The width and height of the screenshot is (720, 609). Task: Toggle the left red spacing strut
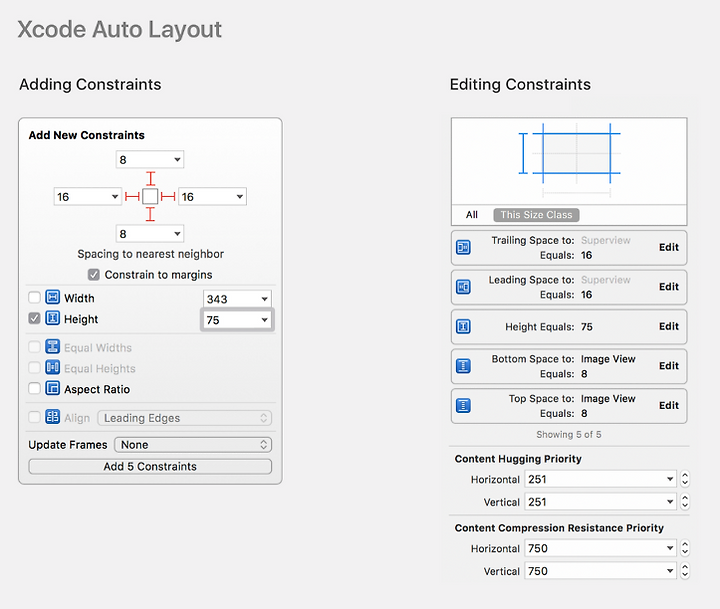coord(132,197)
